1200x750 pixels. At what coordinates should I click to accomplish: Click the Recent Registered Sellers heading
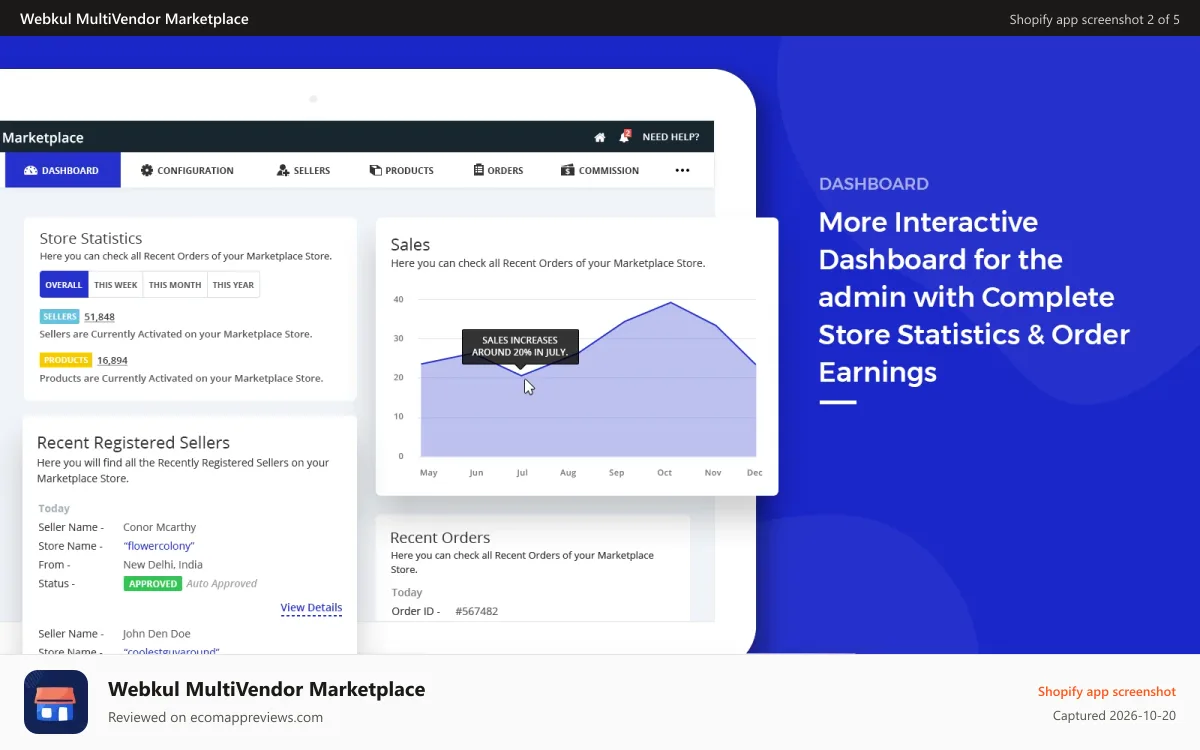[133, 443]
